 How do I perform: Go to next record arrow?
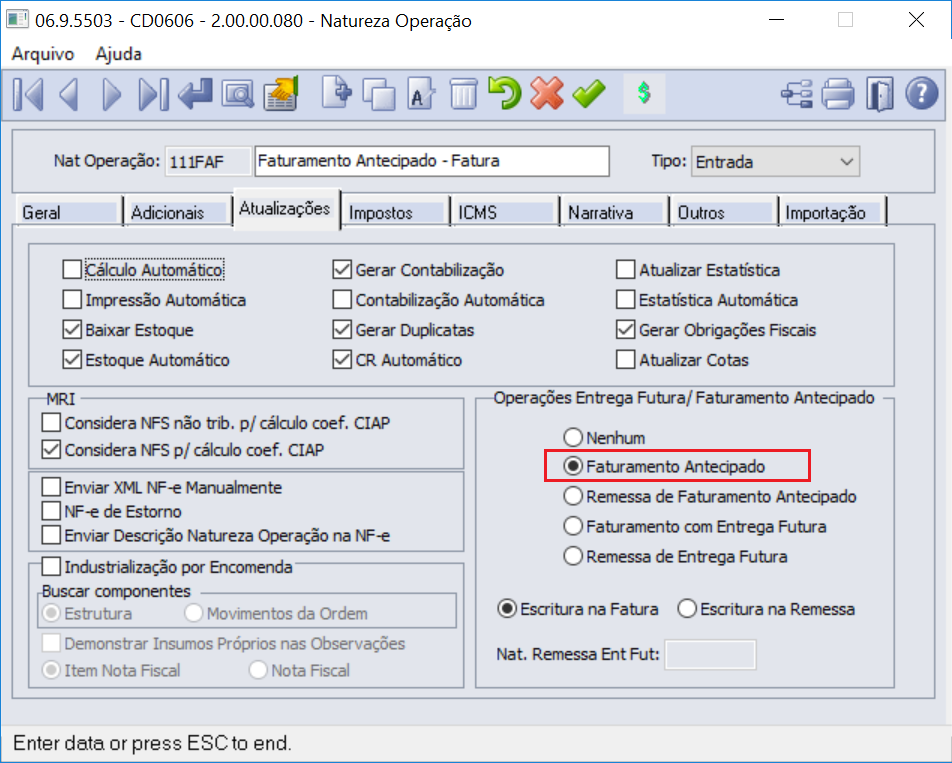point(112,95)
